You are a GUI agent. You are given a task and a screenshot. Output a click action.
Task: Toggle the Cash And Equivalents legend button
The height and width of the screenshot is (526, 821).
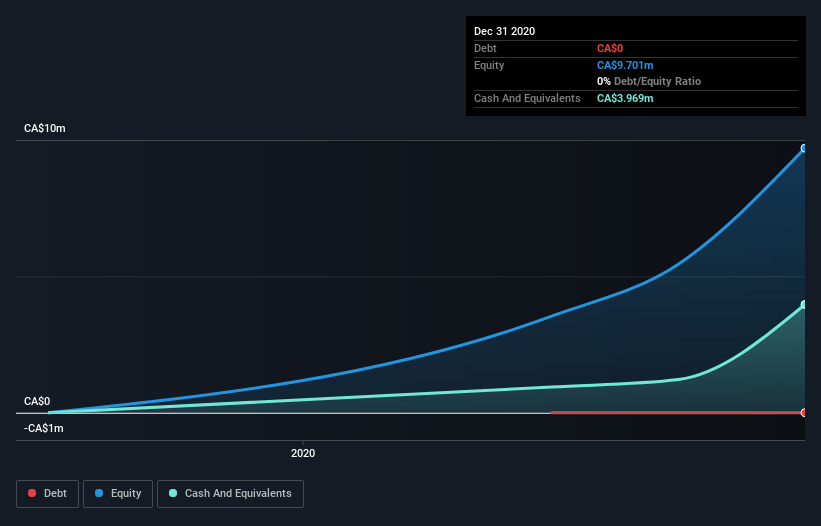pyautogui.click(x=230, y=494)
